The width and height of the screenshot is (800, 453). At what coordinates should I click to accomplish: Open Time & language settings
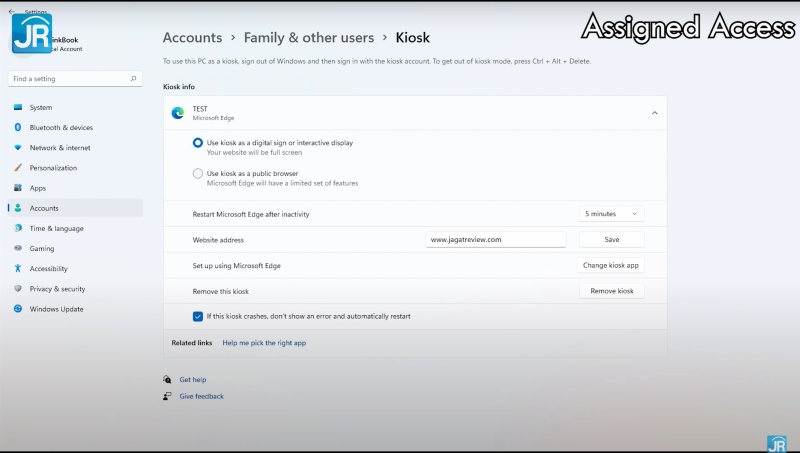pyautogui.click(x=56, y=228)
